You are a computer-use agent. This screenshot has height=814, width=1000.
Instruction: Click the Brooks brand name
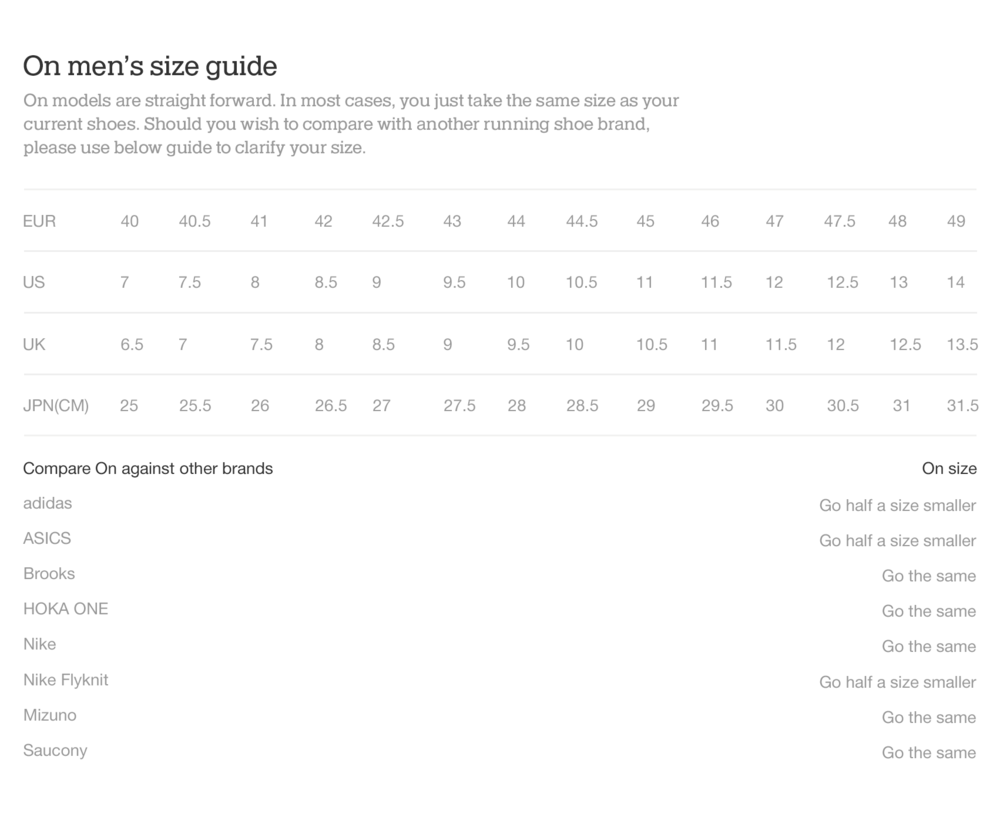[x=49, y=574]
